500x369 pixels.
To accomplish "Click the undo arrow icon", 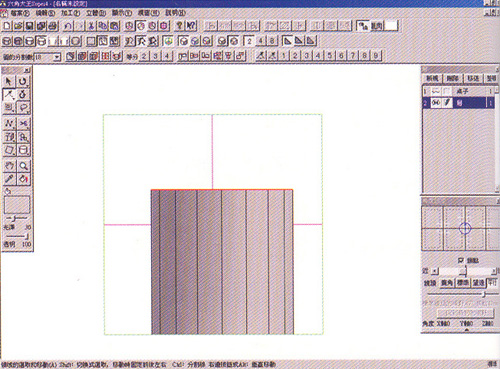I will [68, 26].
